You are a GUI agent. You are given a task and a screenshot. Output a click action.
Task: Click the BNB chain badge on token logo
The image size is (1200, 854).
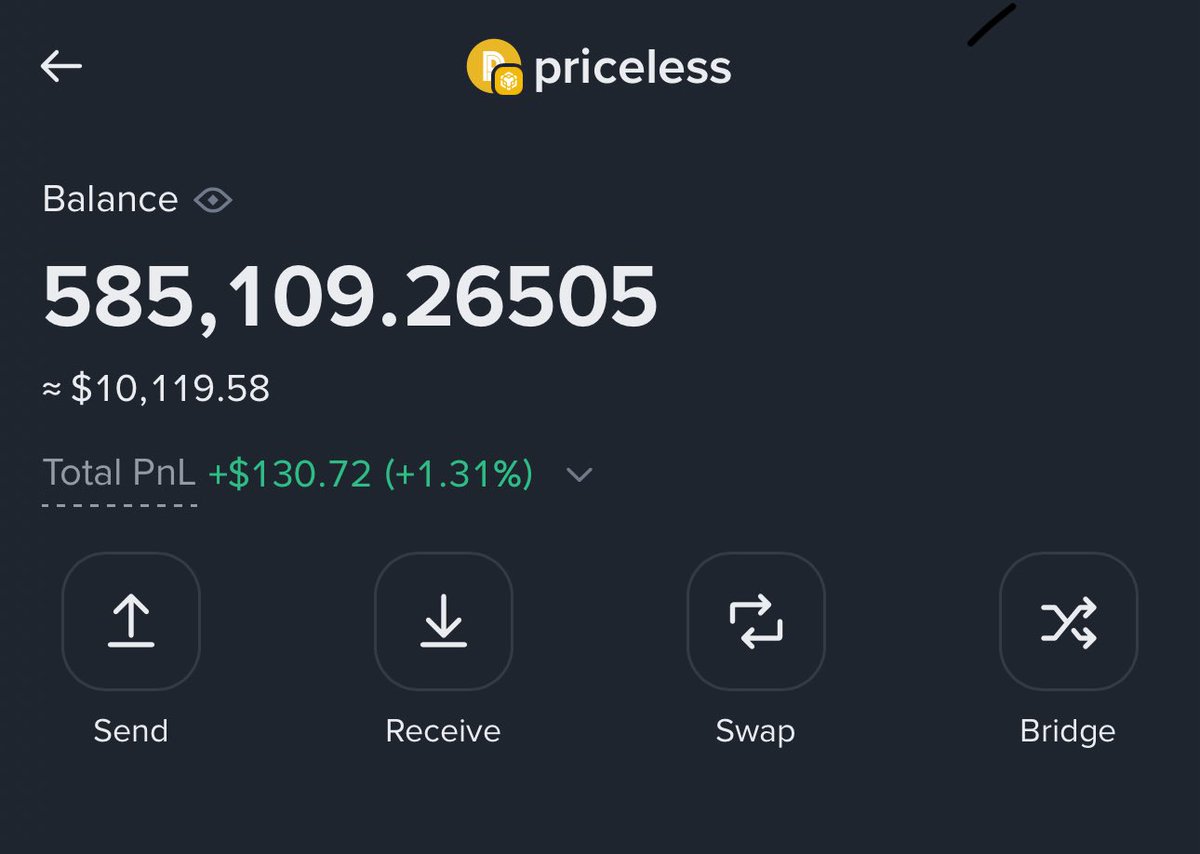click(x=509, y=82)
